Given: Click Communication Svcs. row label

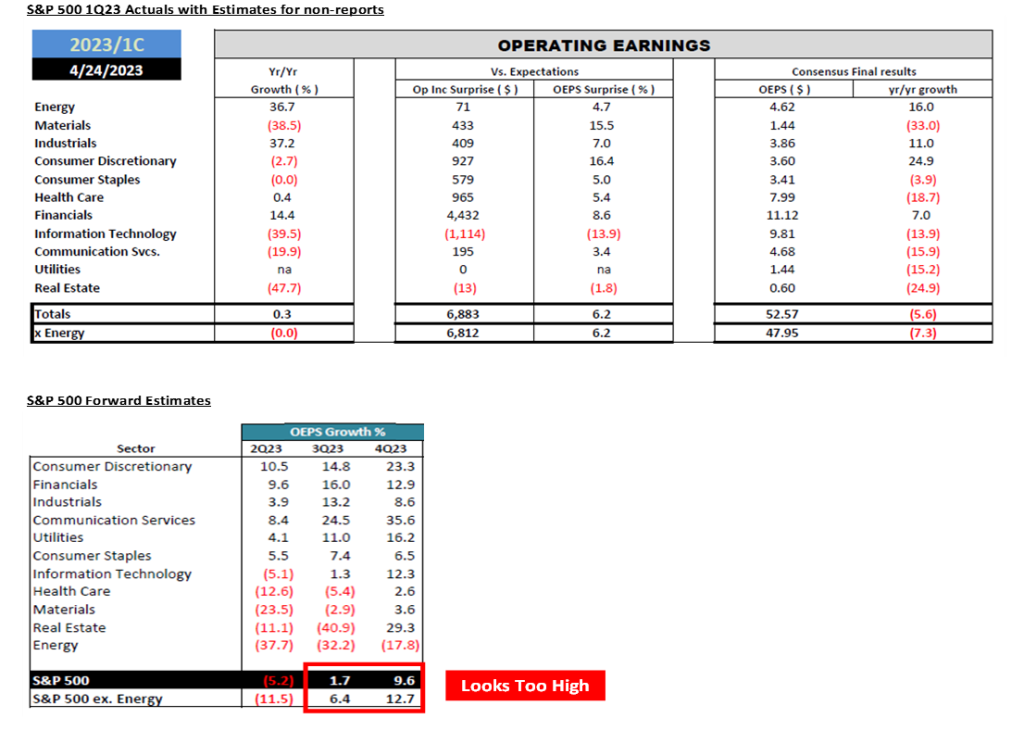Looking at the screenshot, I should (x=97, y=252).
